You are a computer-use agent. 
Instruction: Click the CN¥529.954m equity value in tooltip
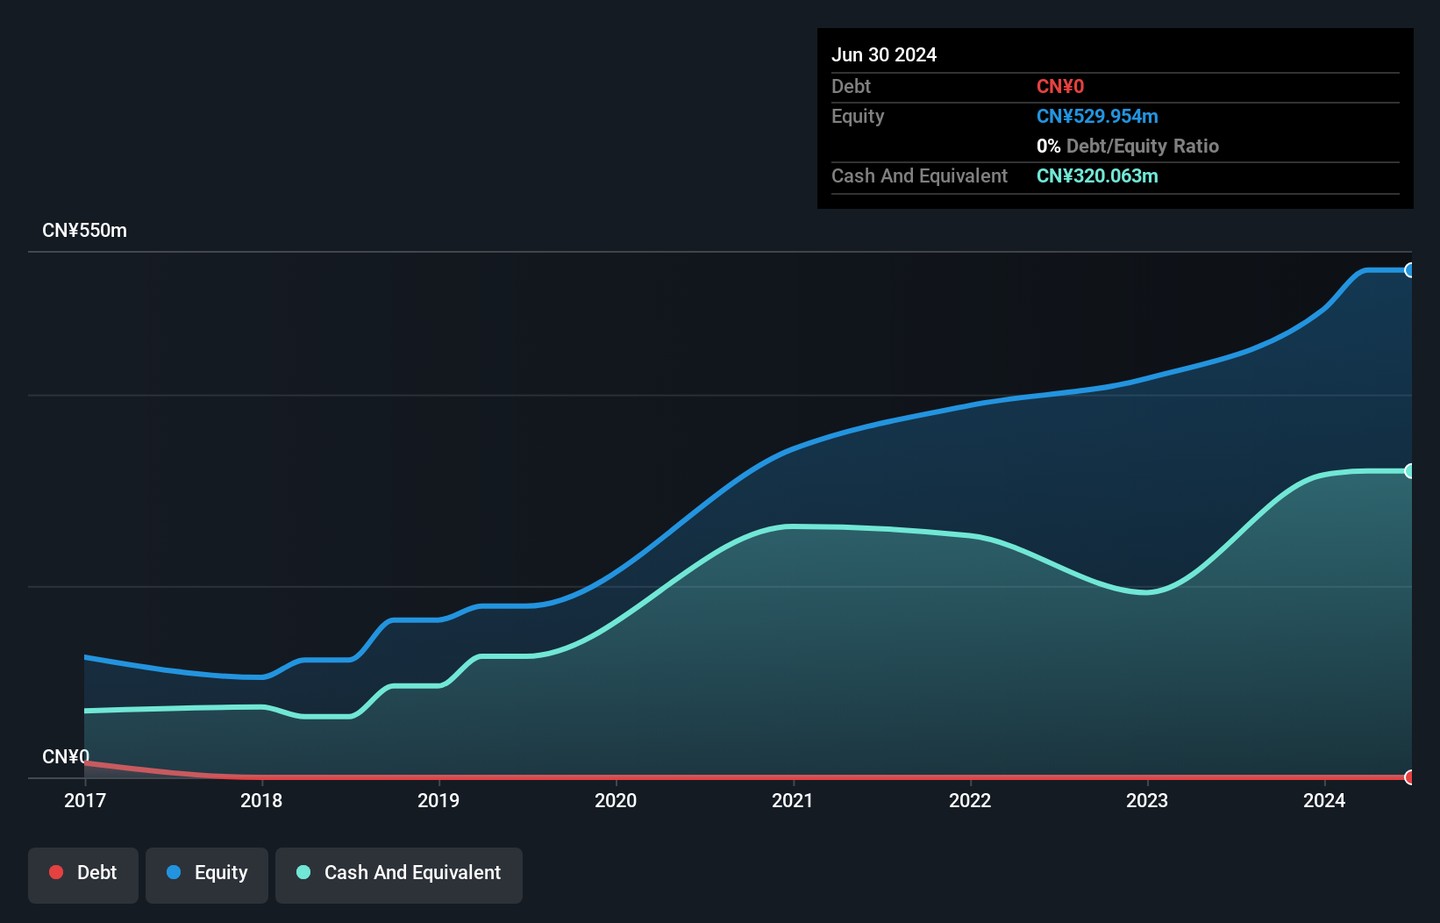click(x=1097, y=116)
